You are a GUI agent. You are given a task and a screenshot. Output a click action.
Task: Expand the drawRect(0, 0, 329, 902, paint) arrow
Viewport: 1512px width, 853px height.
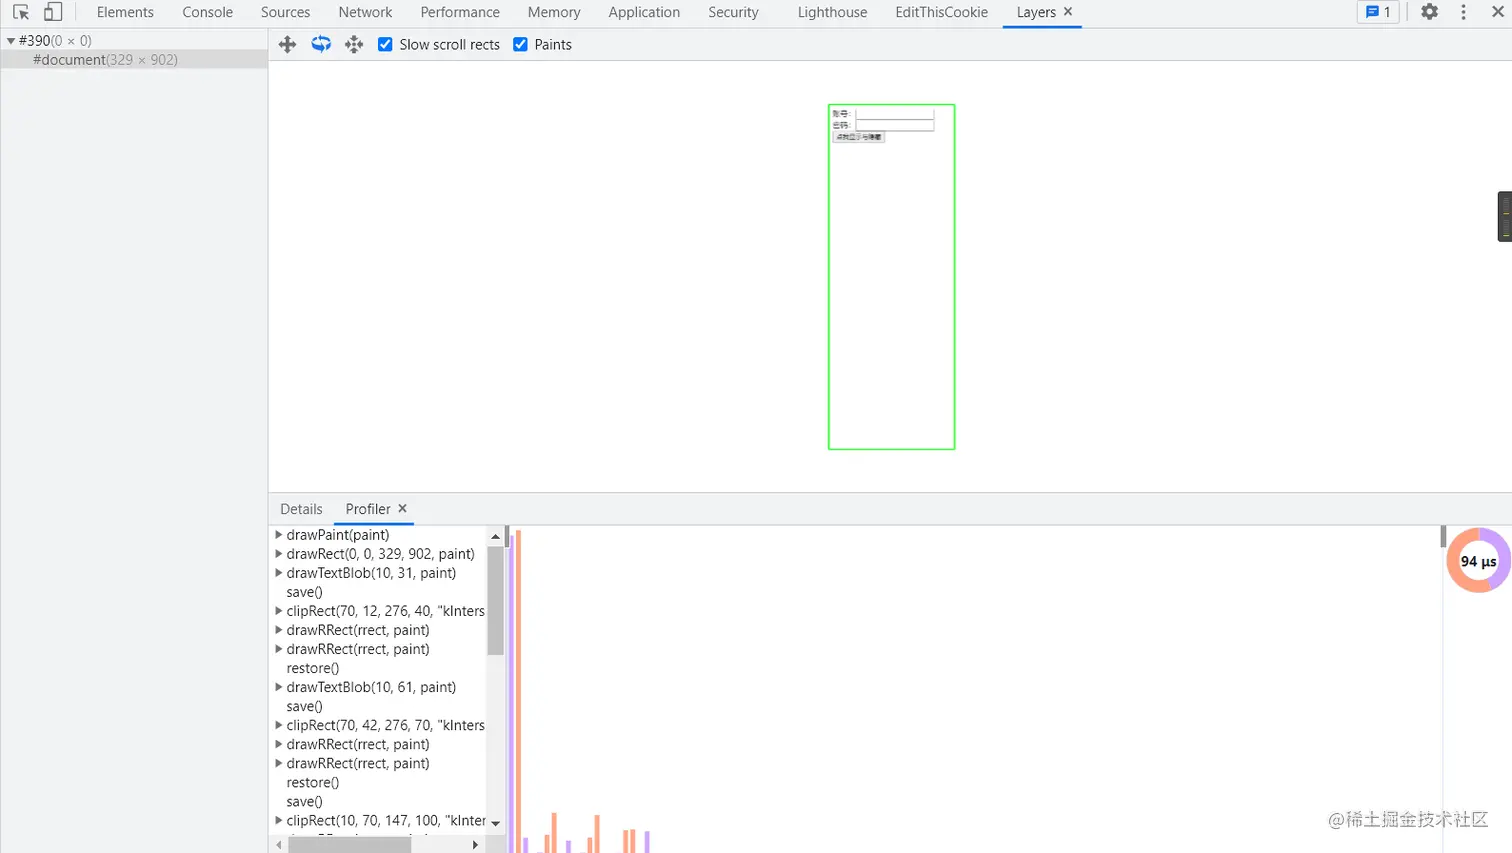(279, 554)
